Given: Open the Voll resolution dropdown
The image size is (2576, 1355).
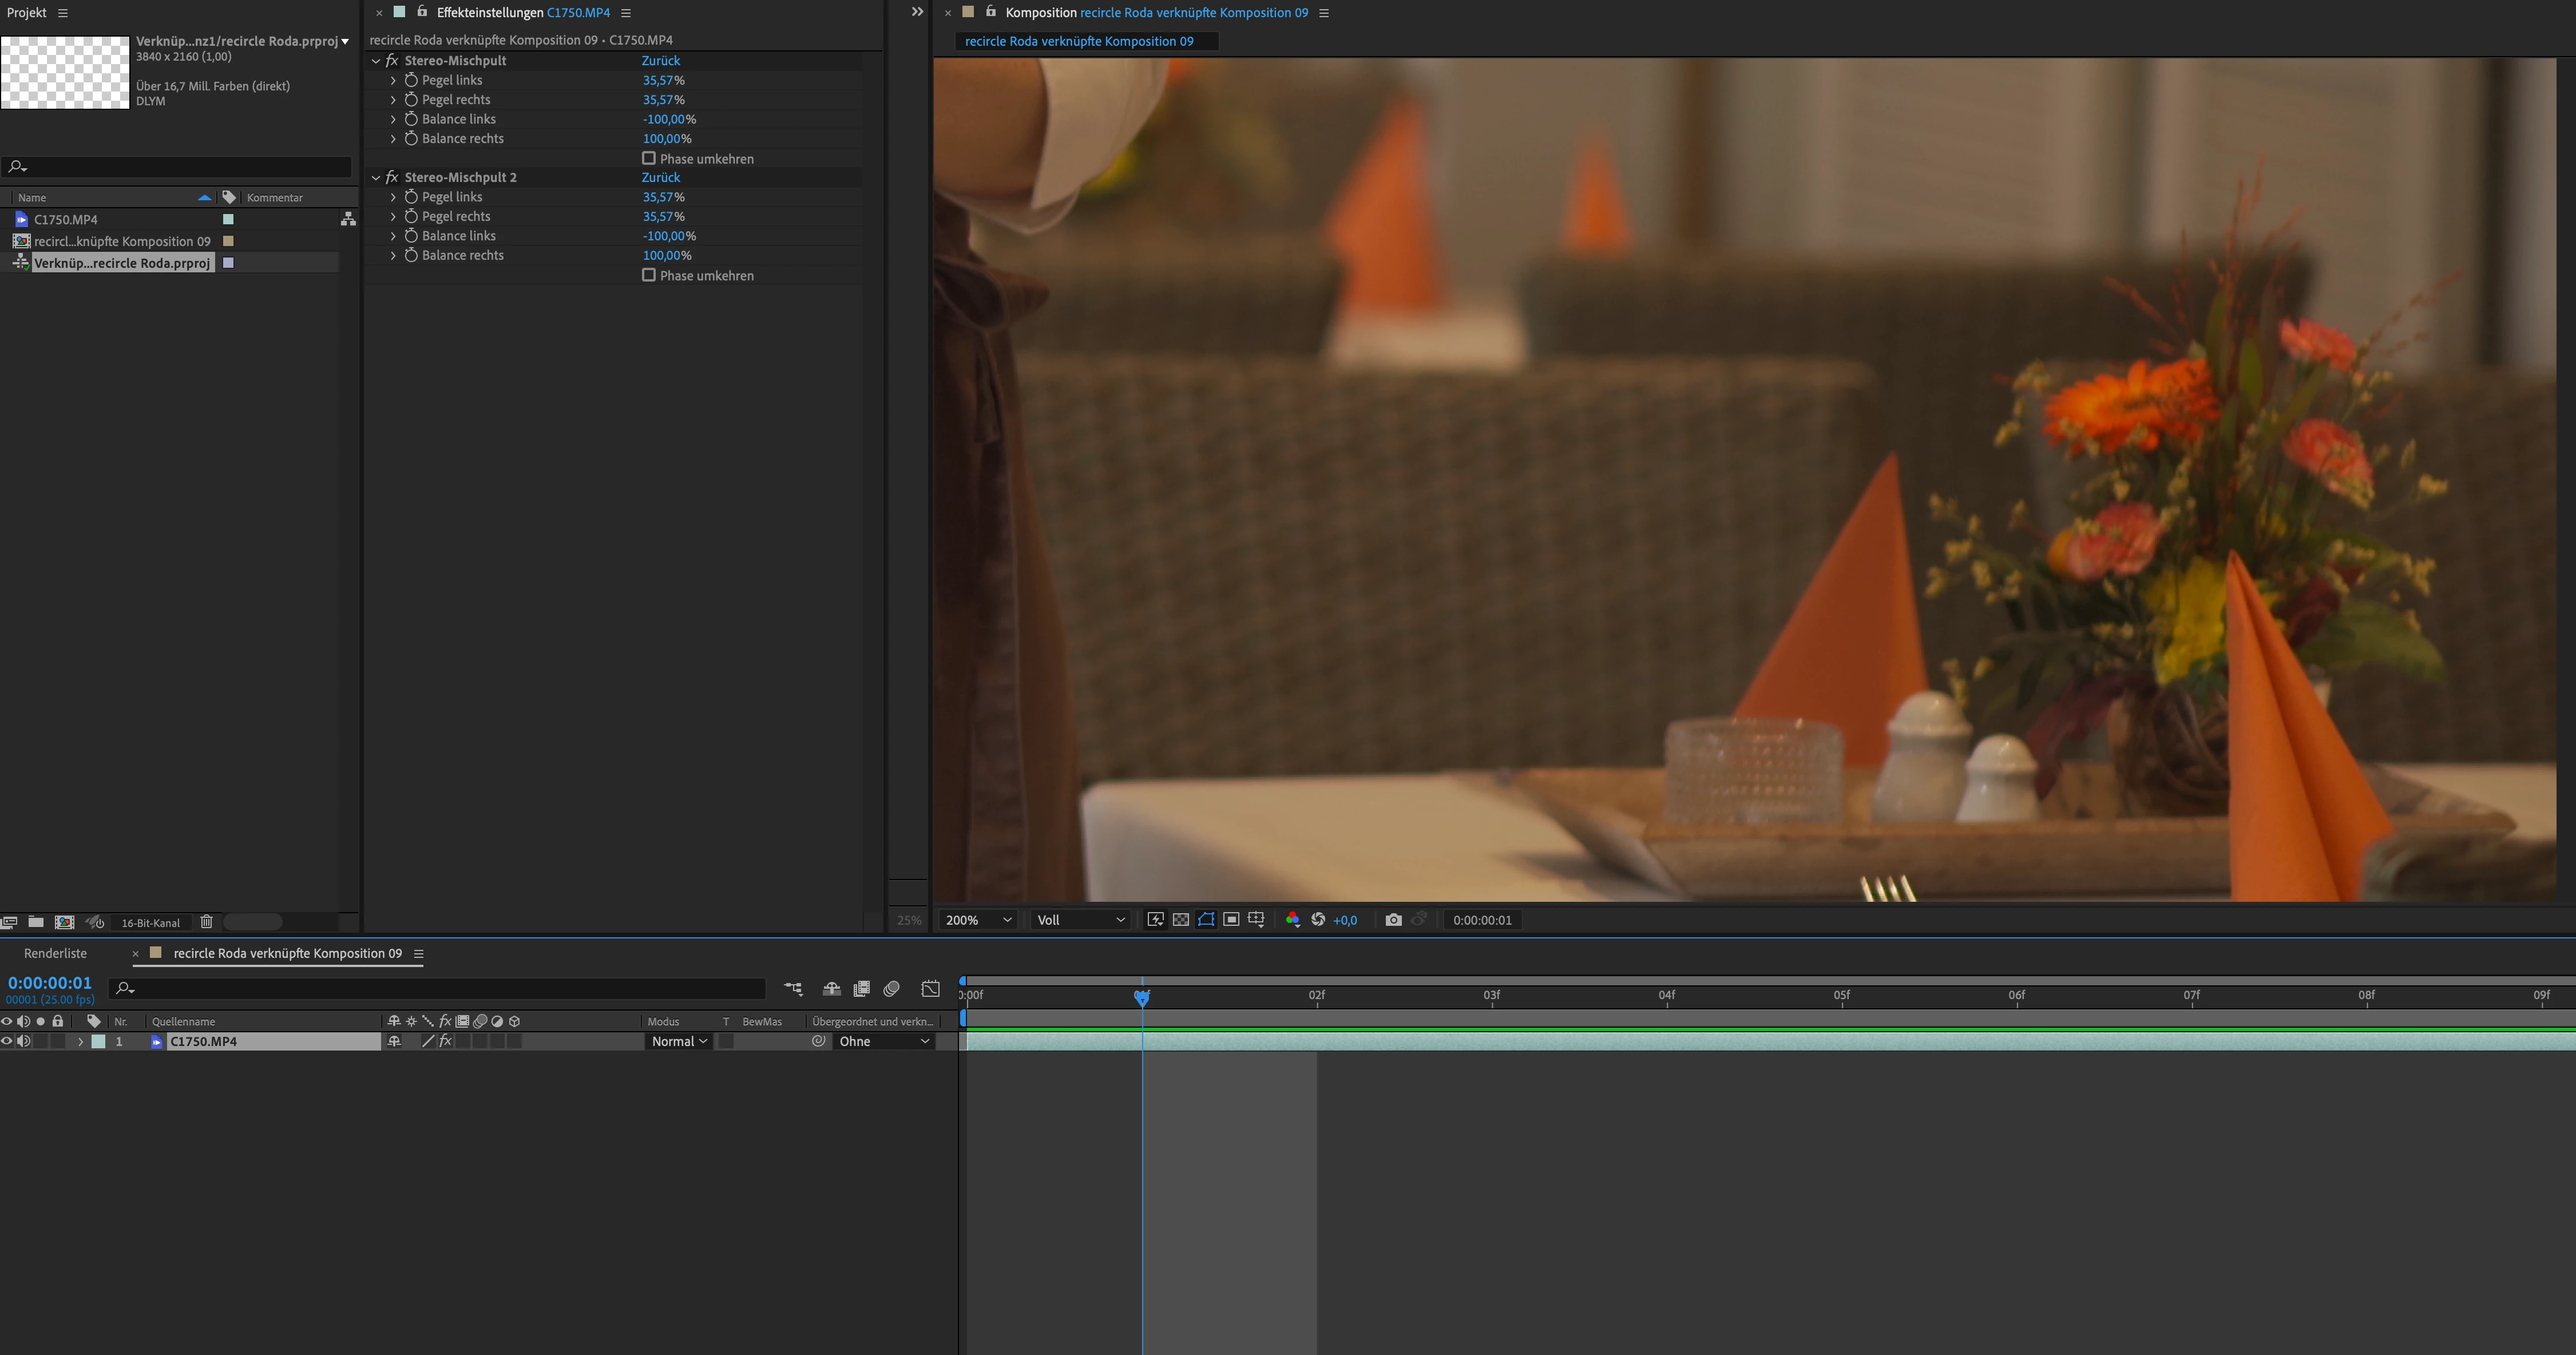Looking at the screenshot, I should (1081, 920).
